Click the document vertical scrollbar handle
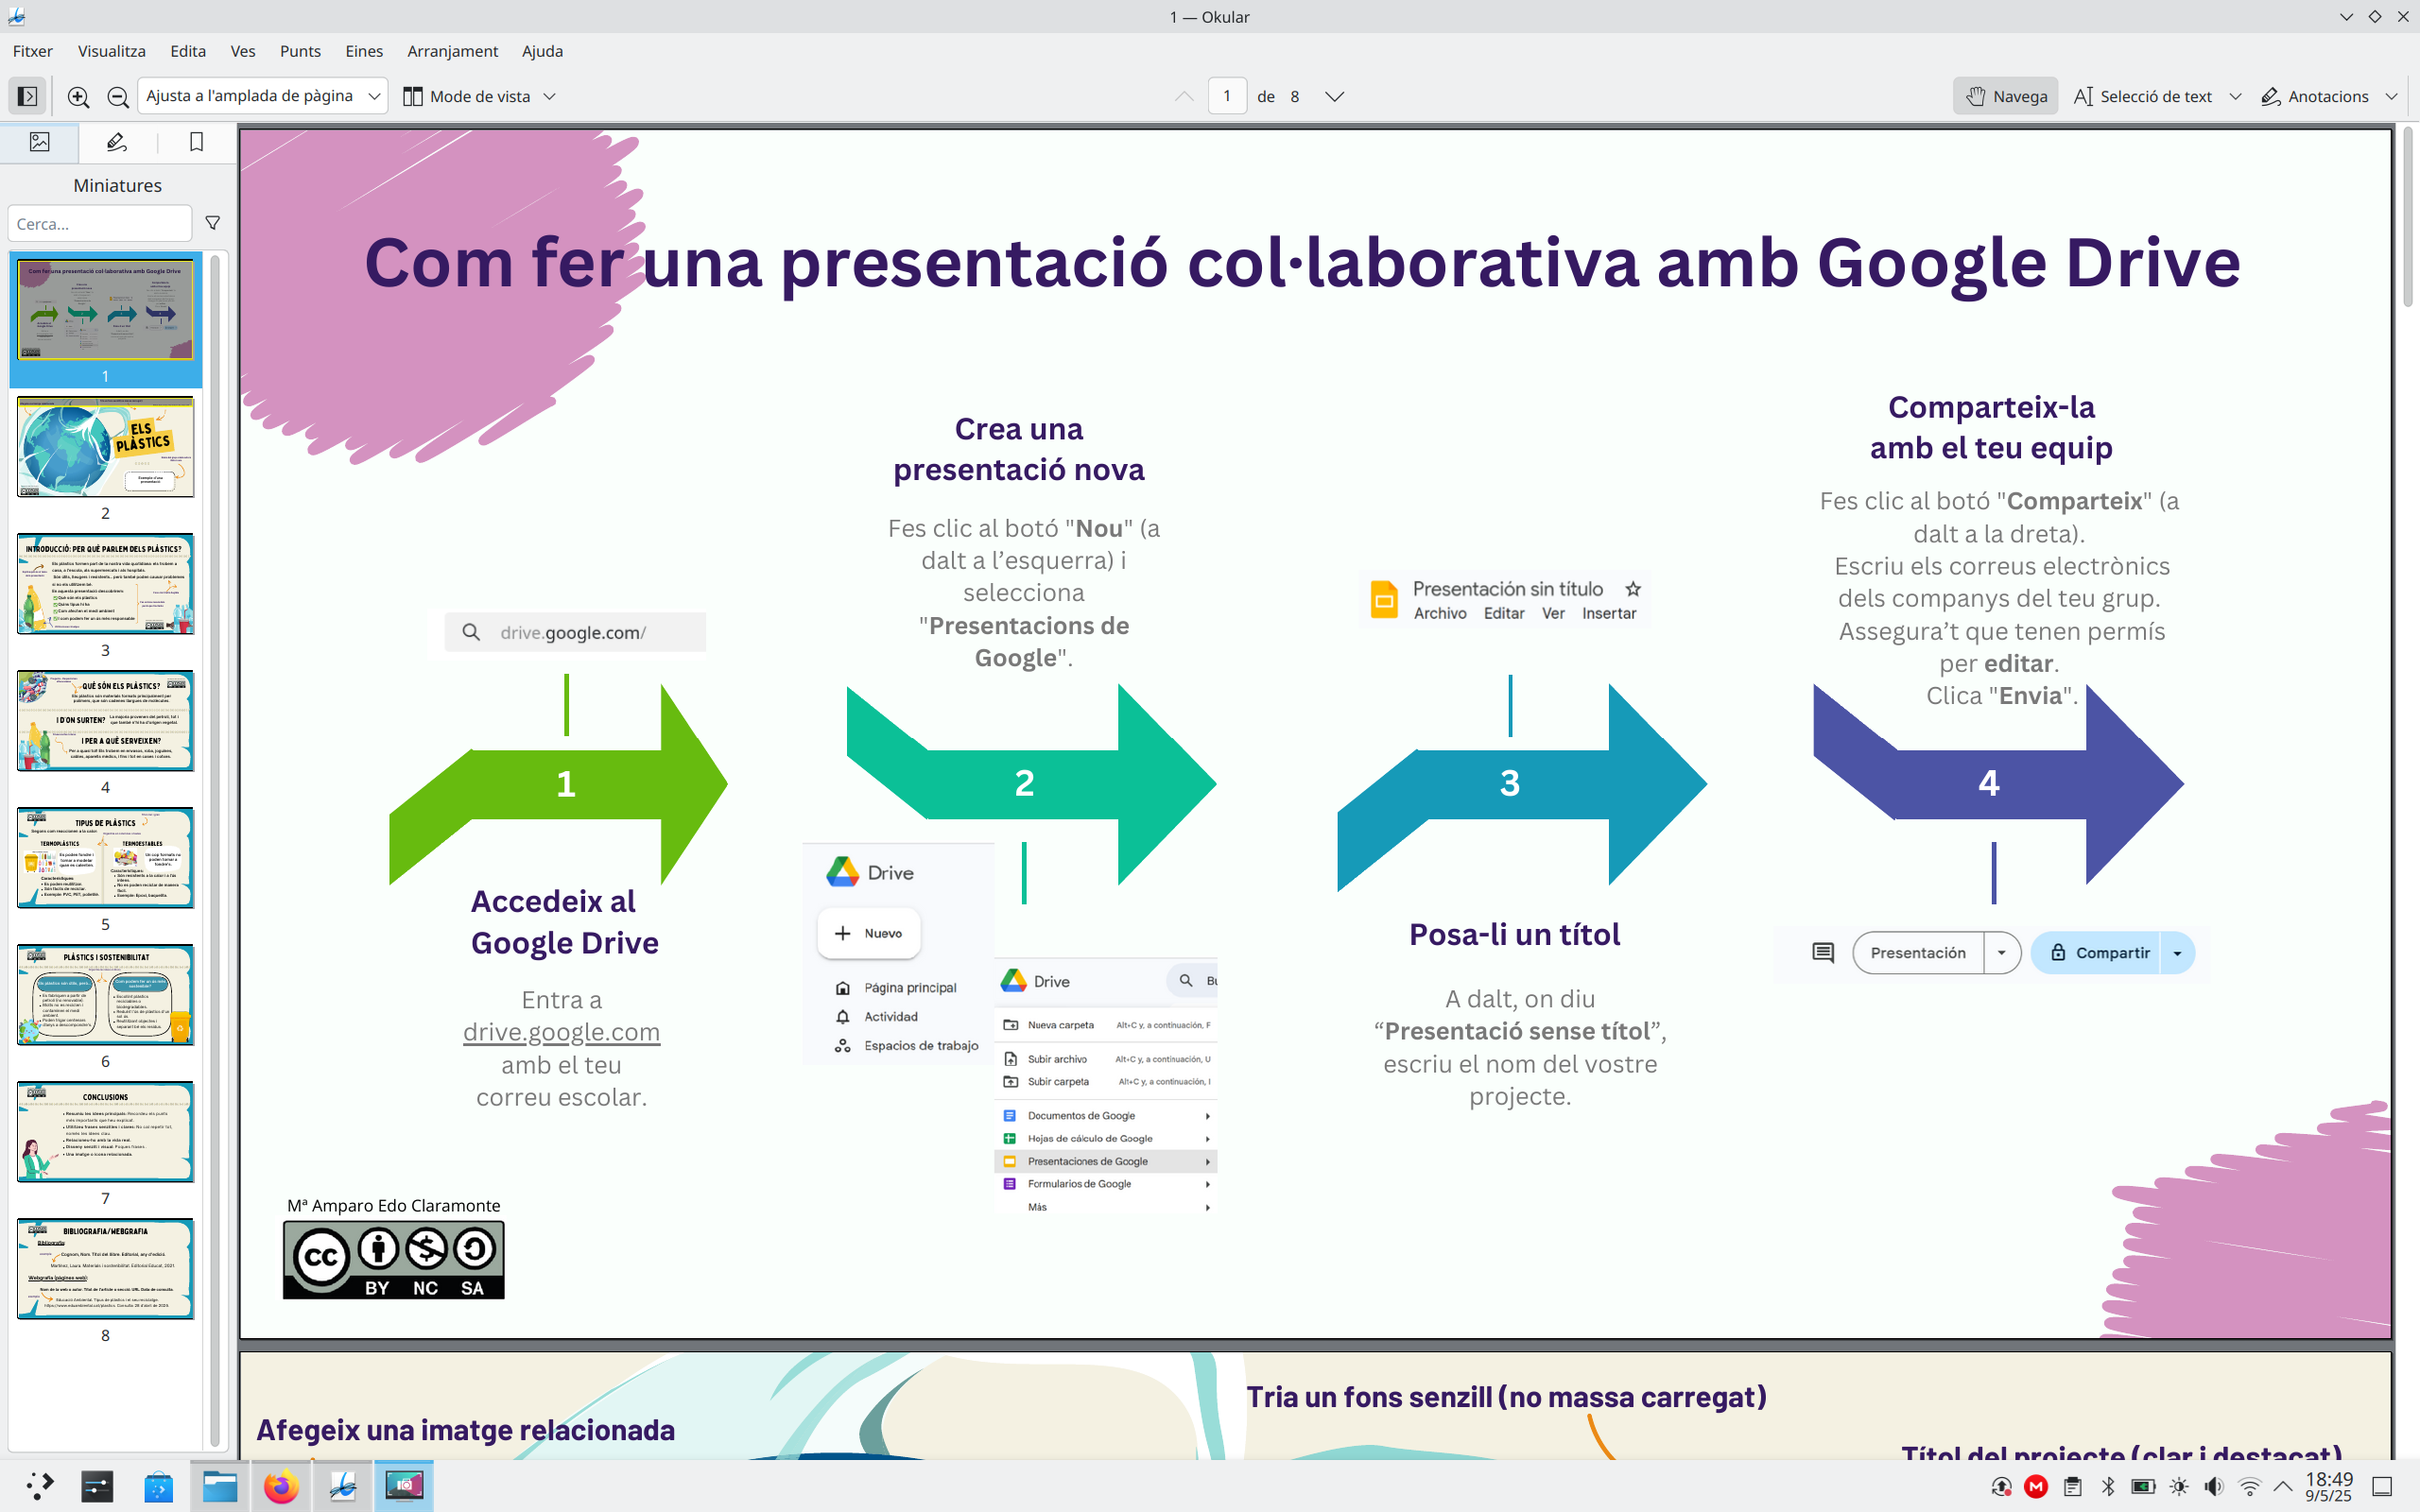 (x=2407, y=218)
